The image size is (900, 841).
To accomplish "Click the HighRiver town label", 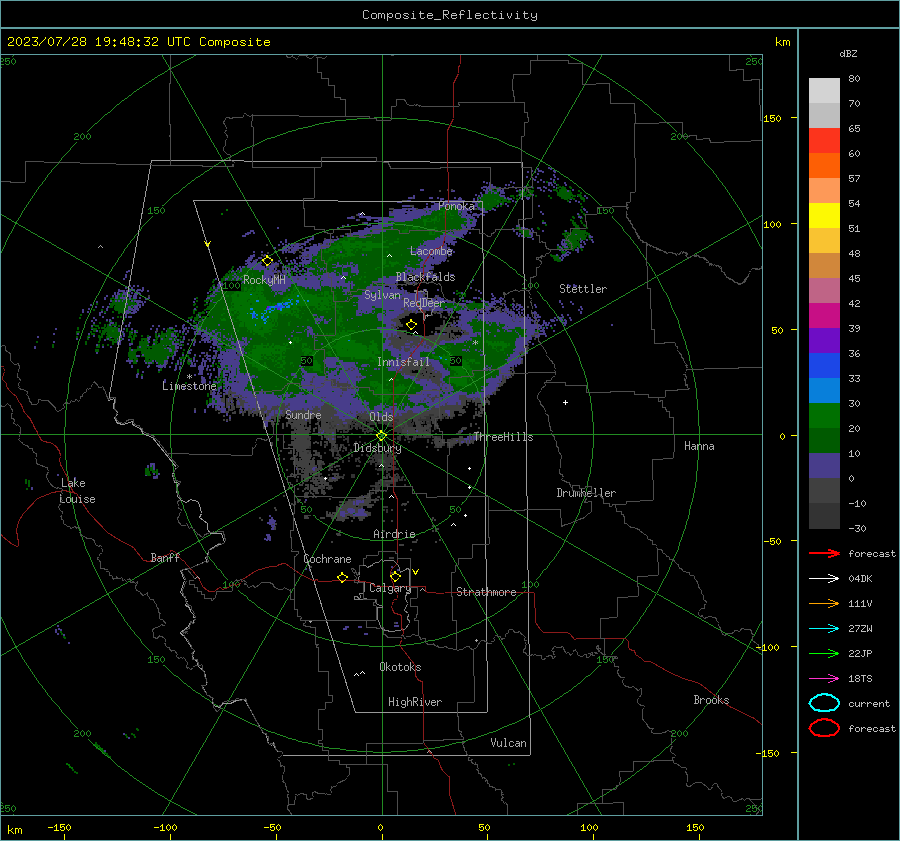I will click(x=415, y=702).
